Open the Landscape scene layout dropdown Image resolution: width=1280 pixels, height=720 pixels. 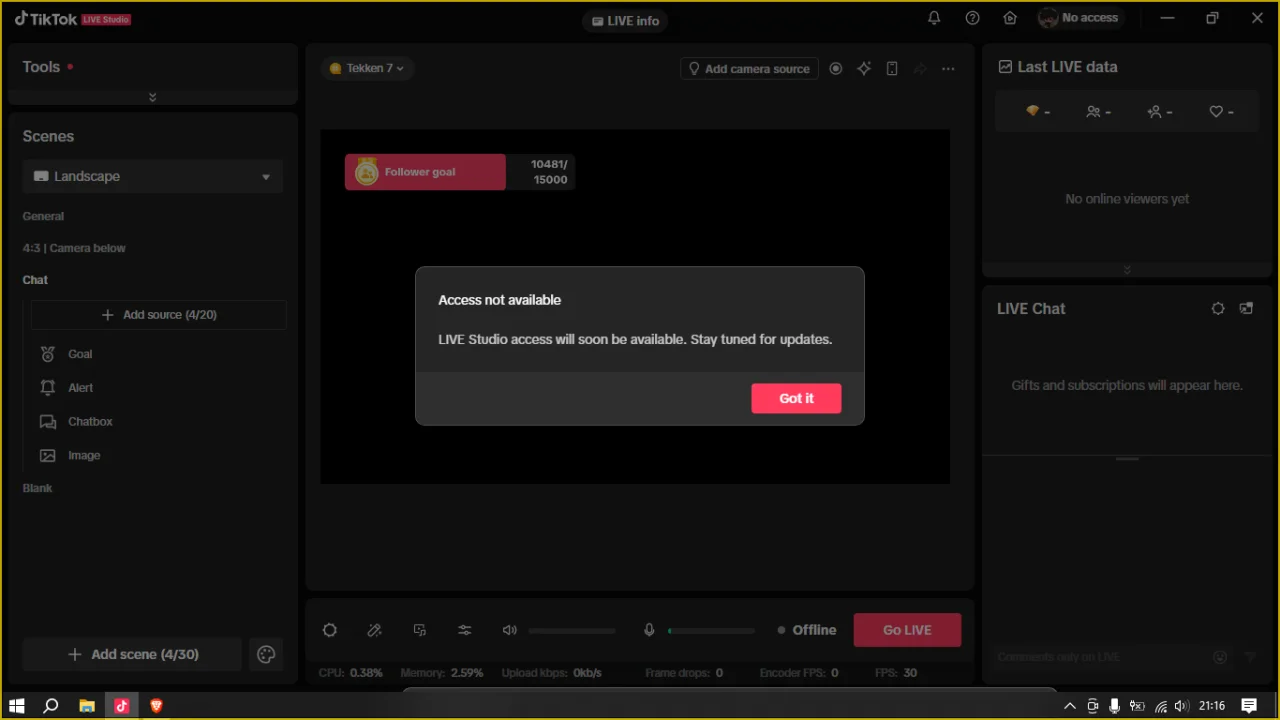(x=153, y=176)
